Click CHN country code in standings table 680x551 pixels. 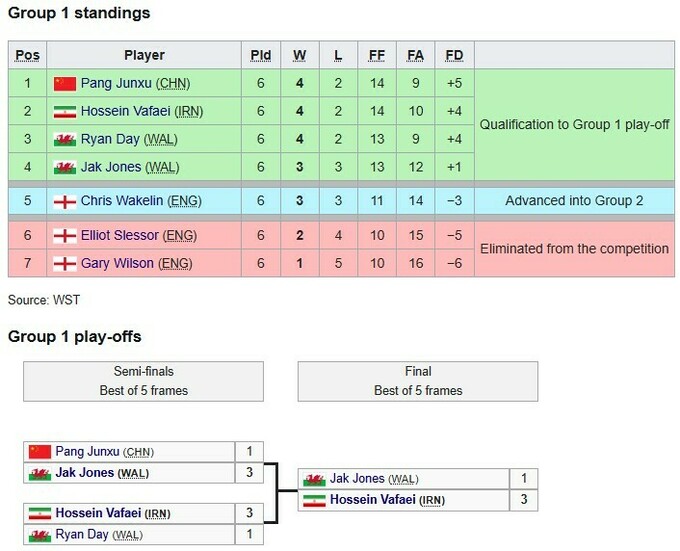pyautogui.click(x=170, y=83)
